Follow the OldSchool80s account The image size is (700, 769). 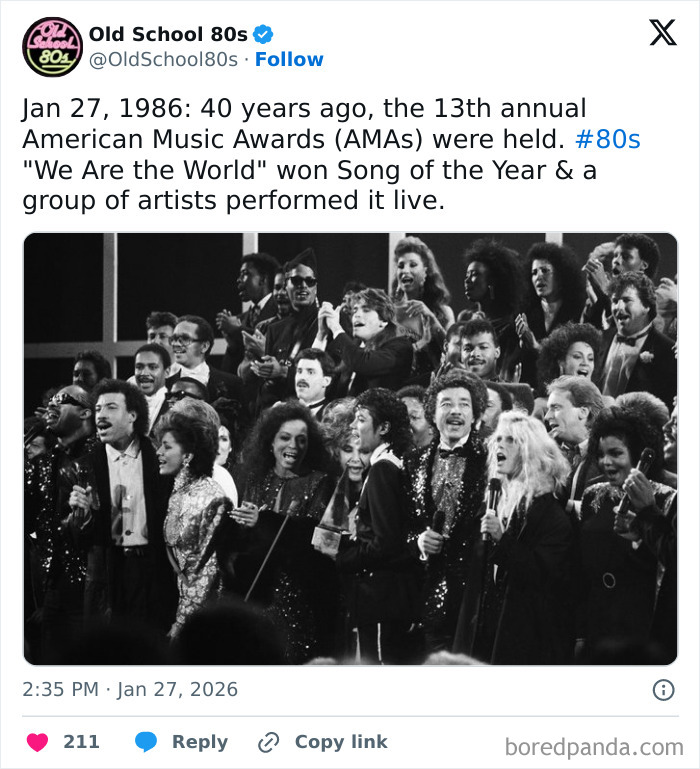289,60
